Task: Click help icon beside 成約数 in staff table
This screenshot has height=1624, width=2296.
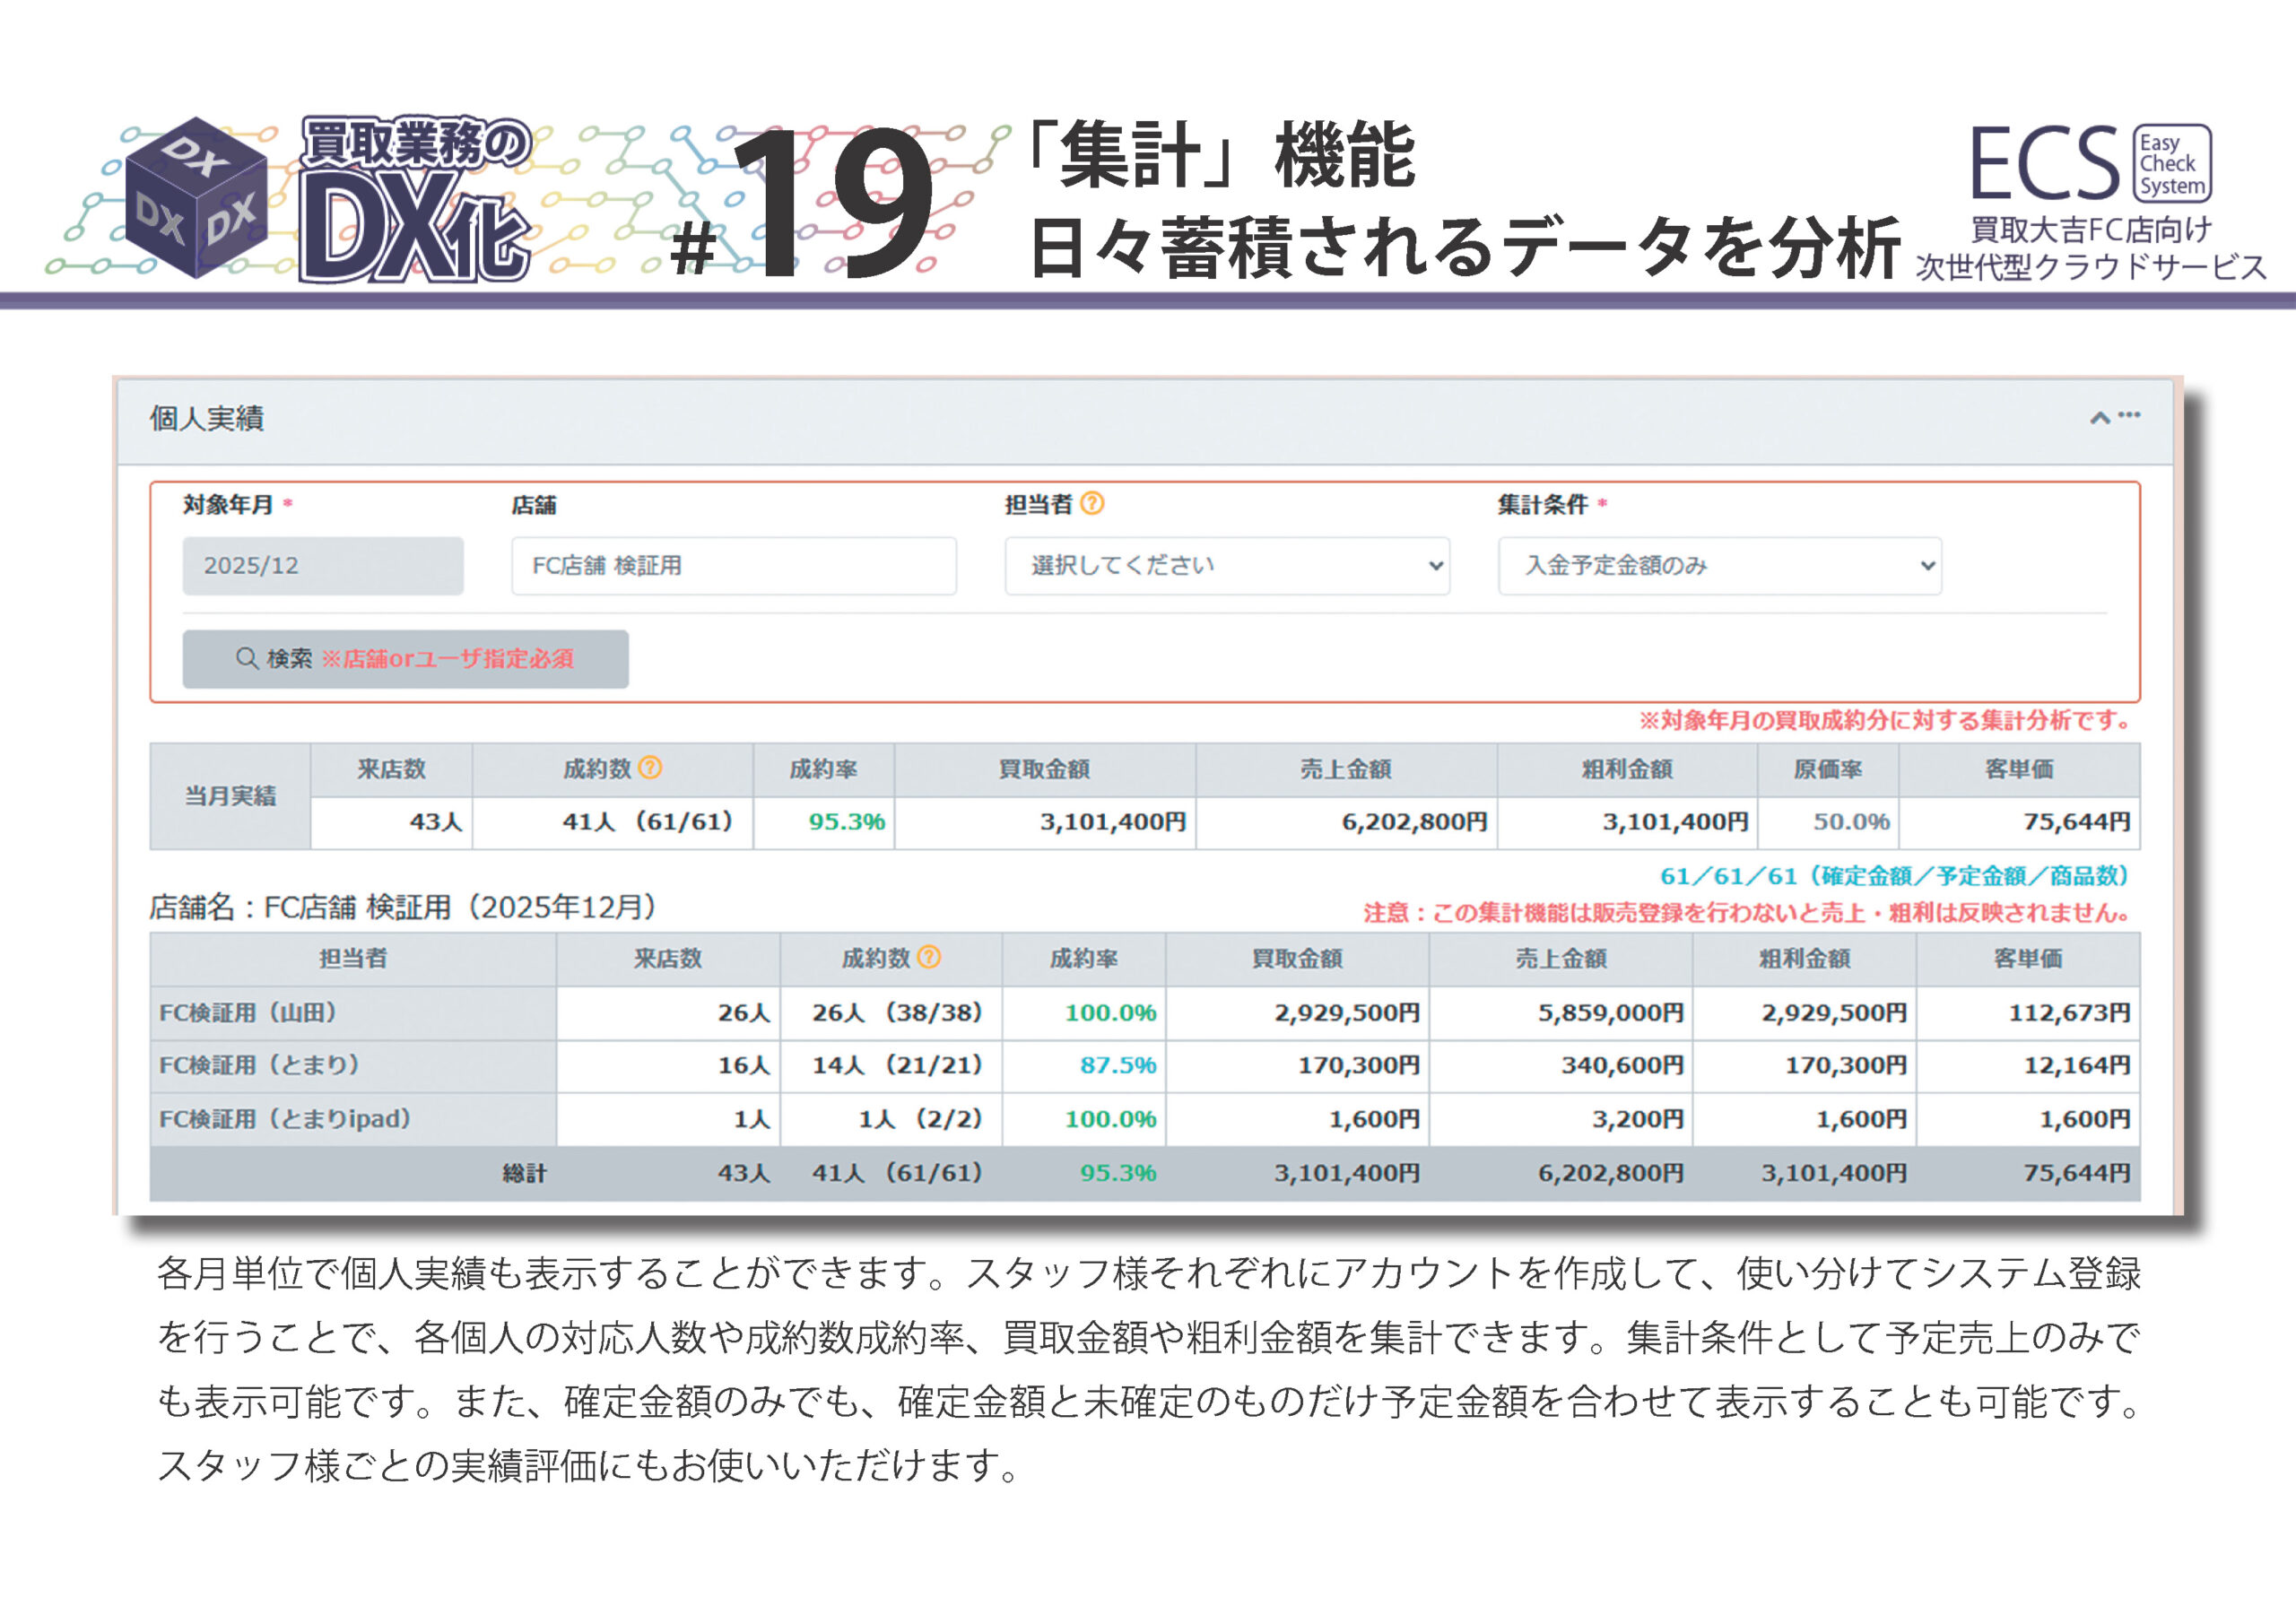Action: [929, 958]
